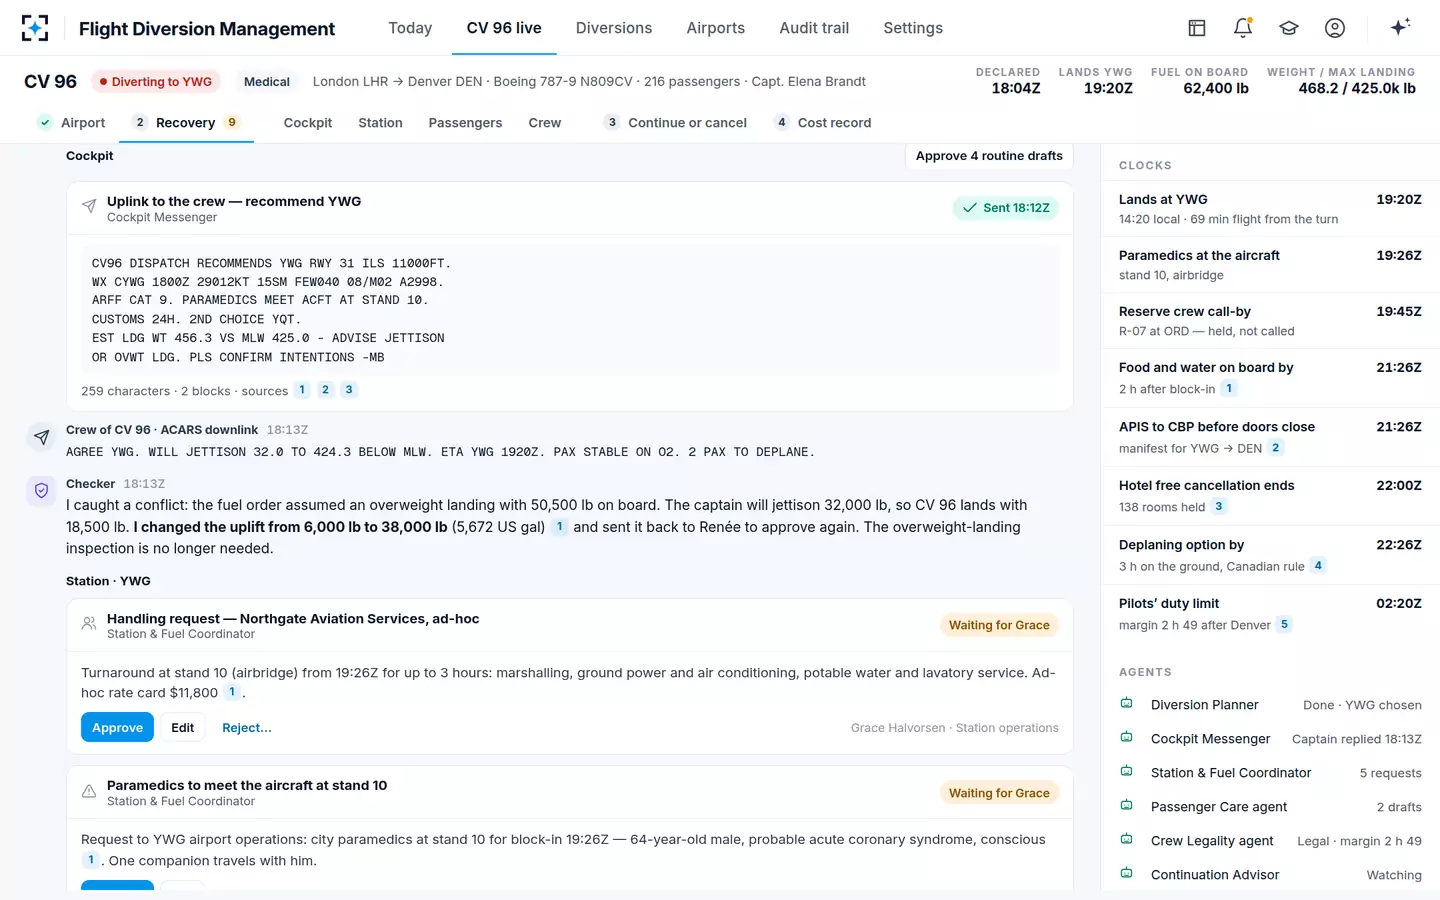This screenshot has width=1440, height=900.
Task: Switch to the Today tab
Action: [410, 28]
